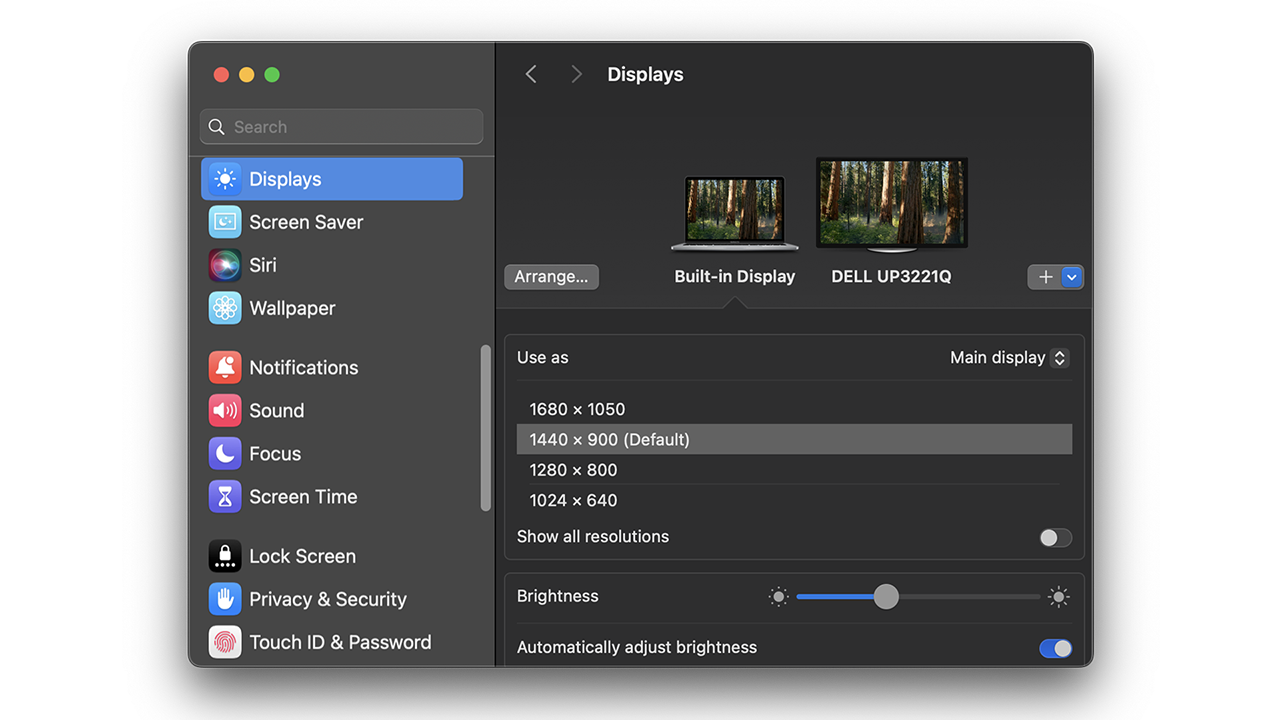This screenshot has height=720, width=1280.
Task: Open Screen Time via hourglass icon
Action: (225, 496)
